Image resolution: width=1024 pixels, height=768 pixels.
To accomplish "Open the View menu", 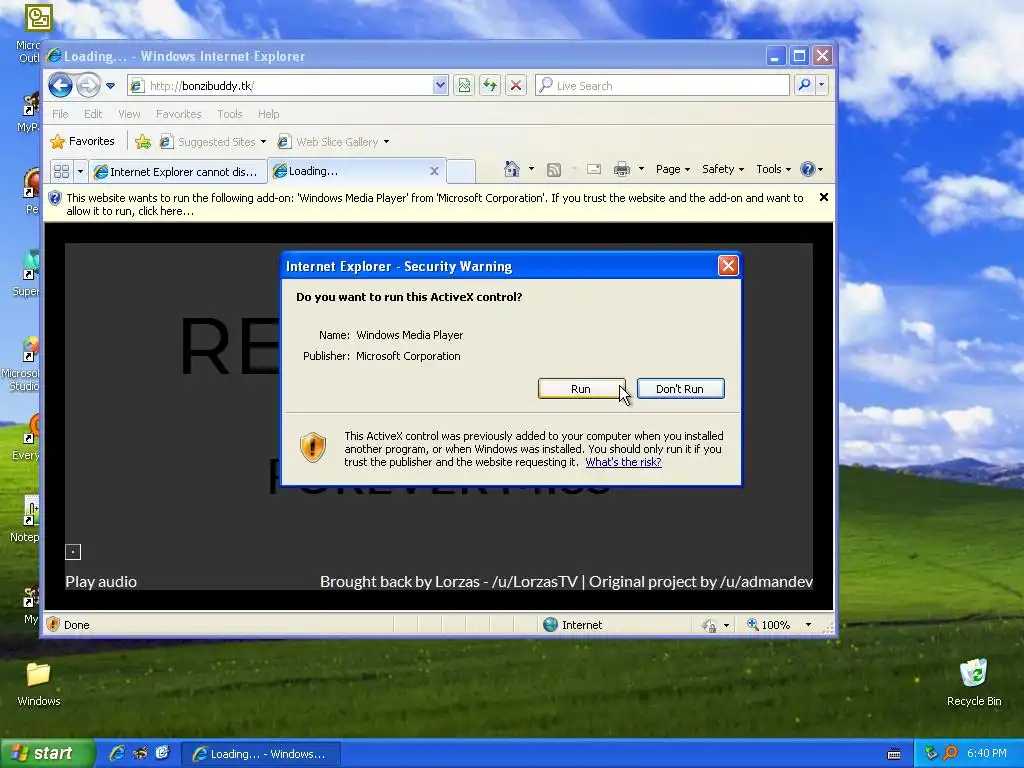I will click(129, 114).
